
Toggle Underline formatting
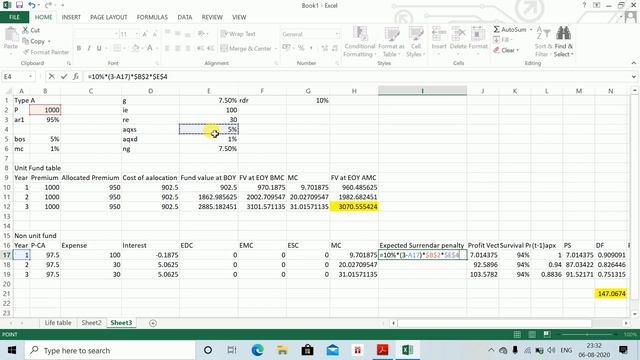pyautogui.click(x=99, y=48)
